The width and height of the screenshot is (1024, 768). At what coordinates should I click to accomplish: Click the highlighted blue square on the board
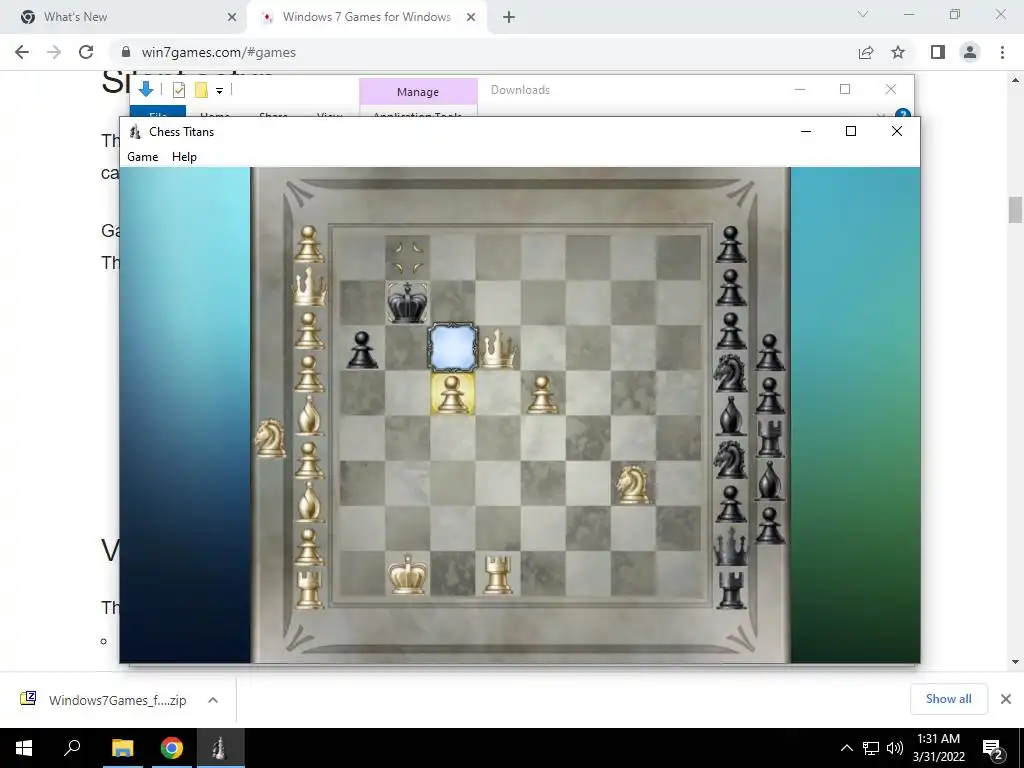[453, 347]
